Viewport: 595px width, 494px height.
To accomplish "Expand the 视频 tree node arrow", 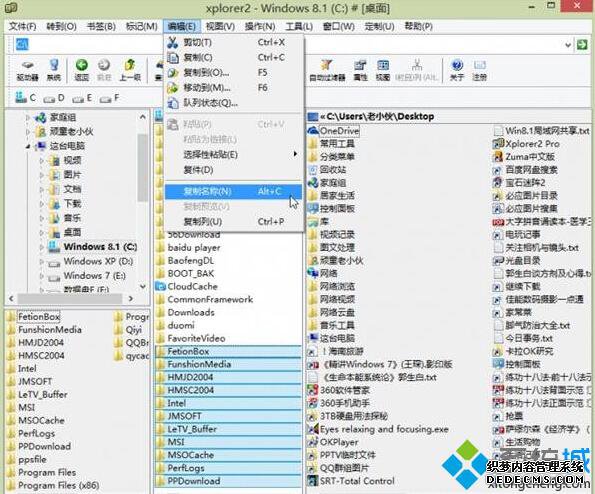I will (41, 160).
